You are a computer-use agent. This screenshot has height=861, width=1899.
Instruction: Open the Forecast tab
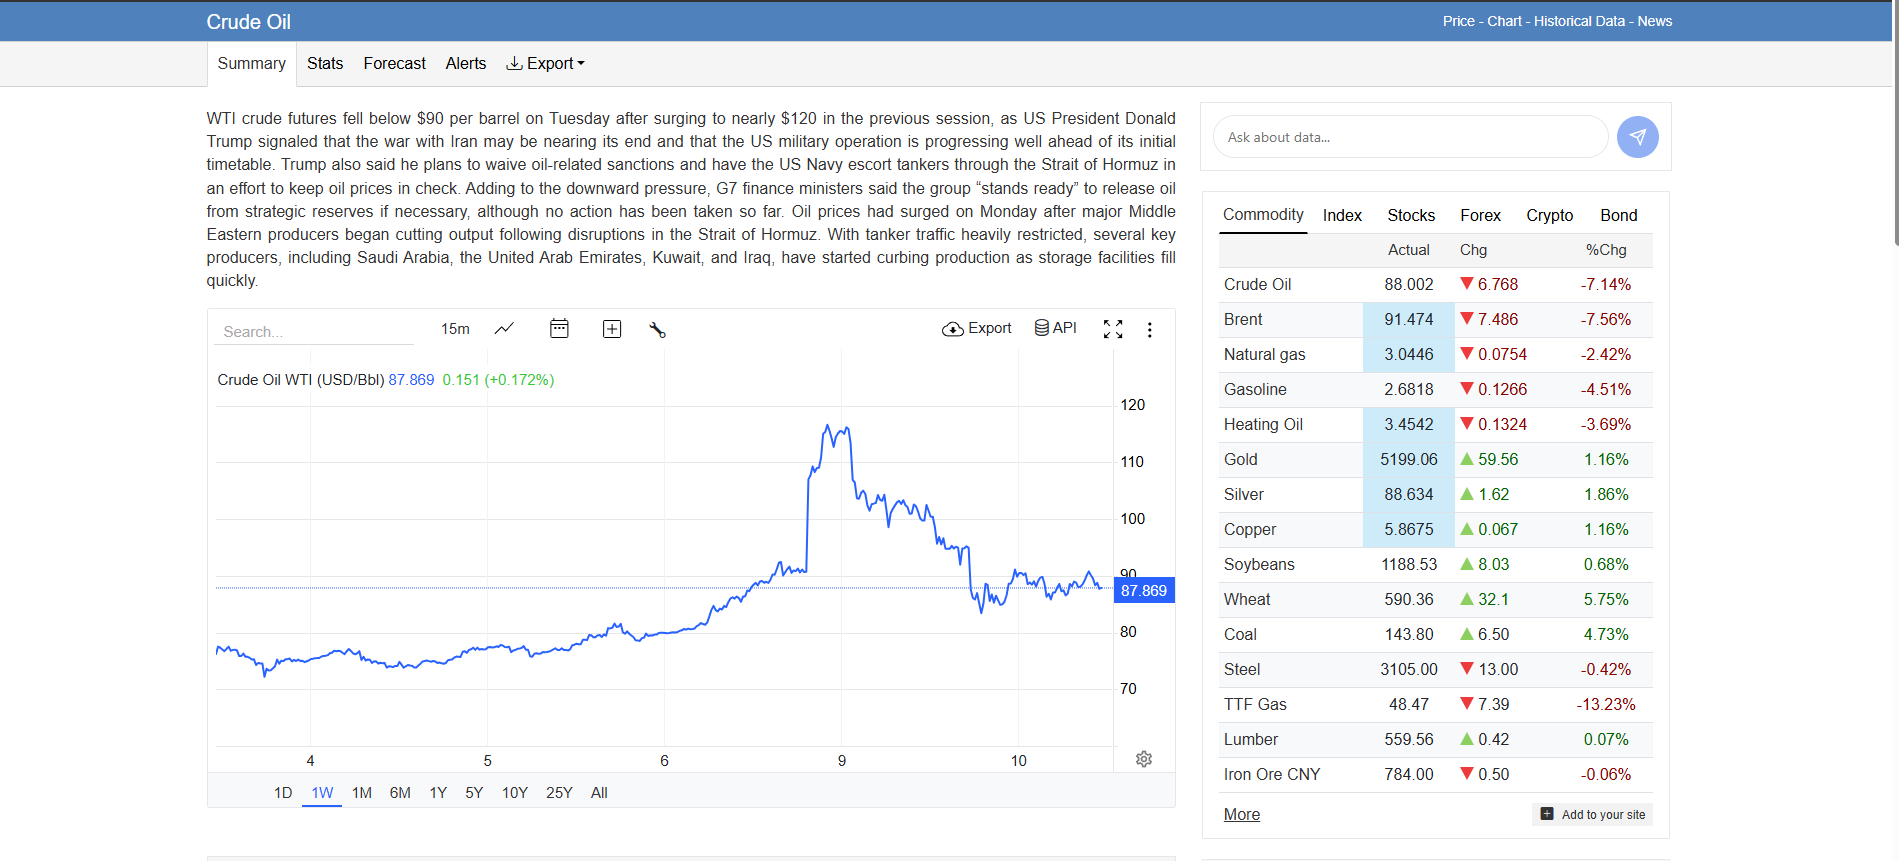[x=394, y=63]
